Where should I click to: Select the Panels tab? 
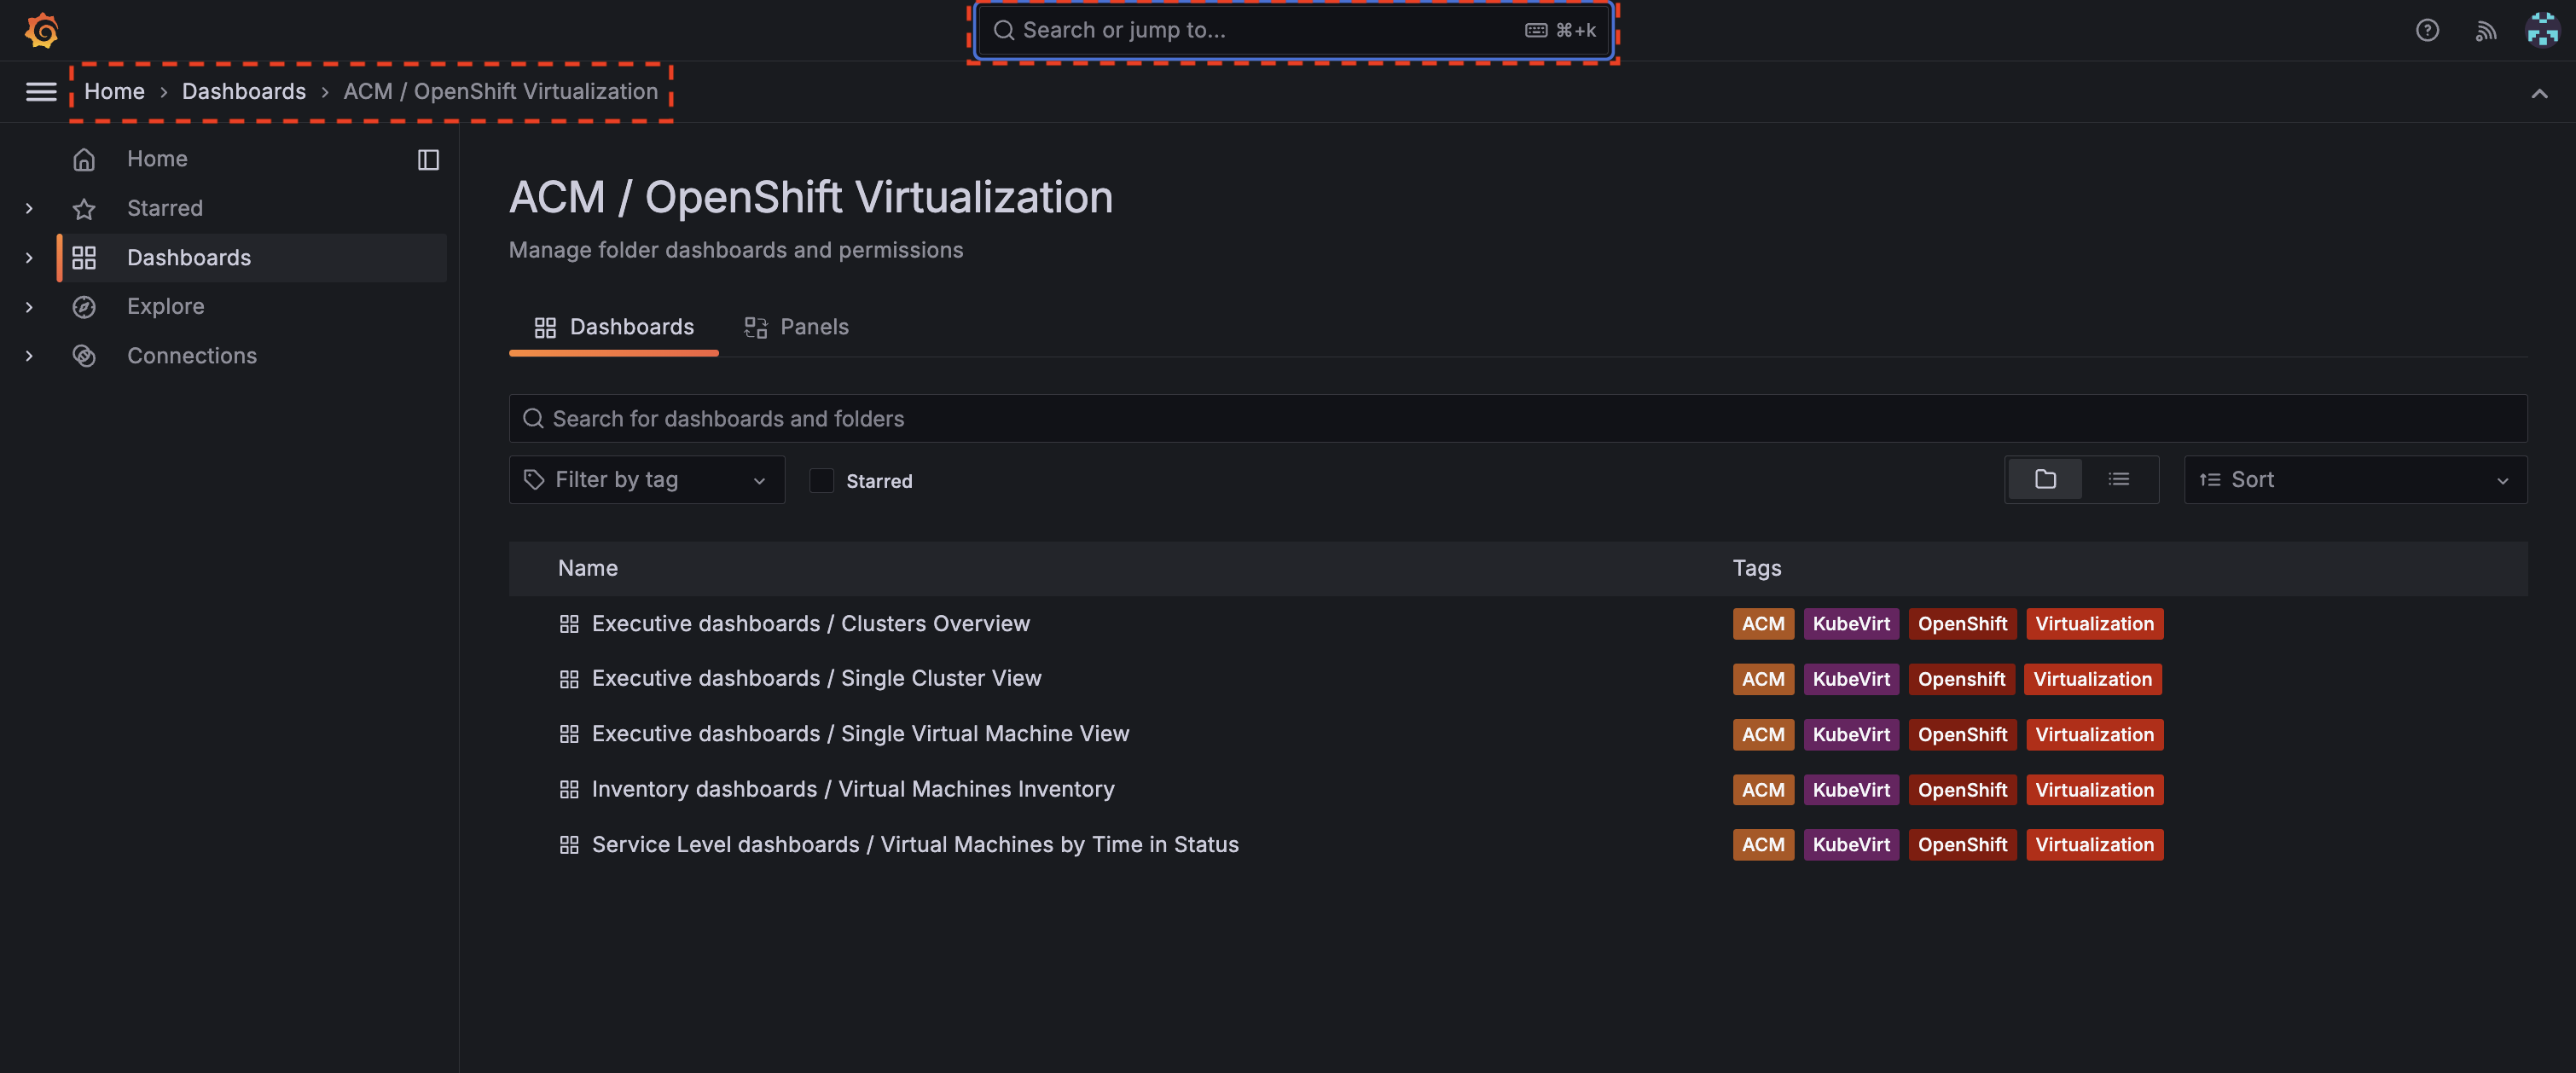tap(796, 328)
